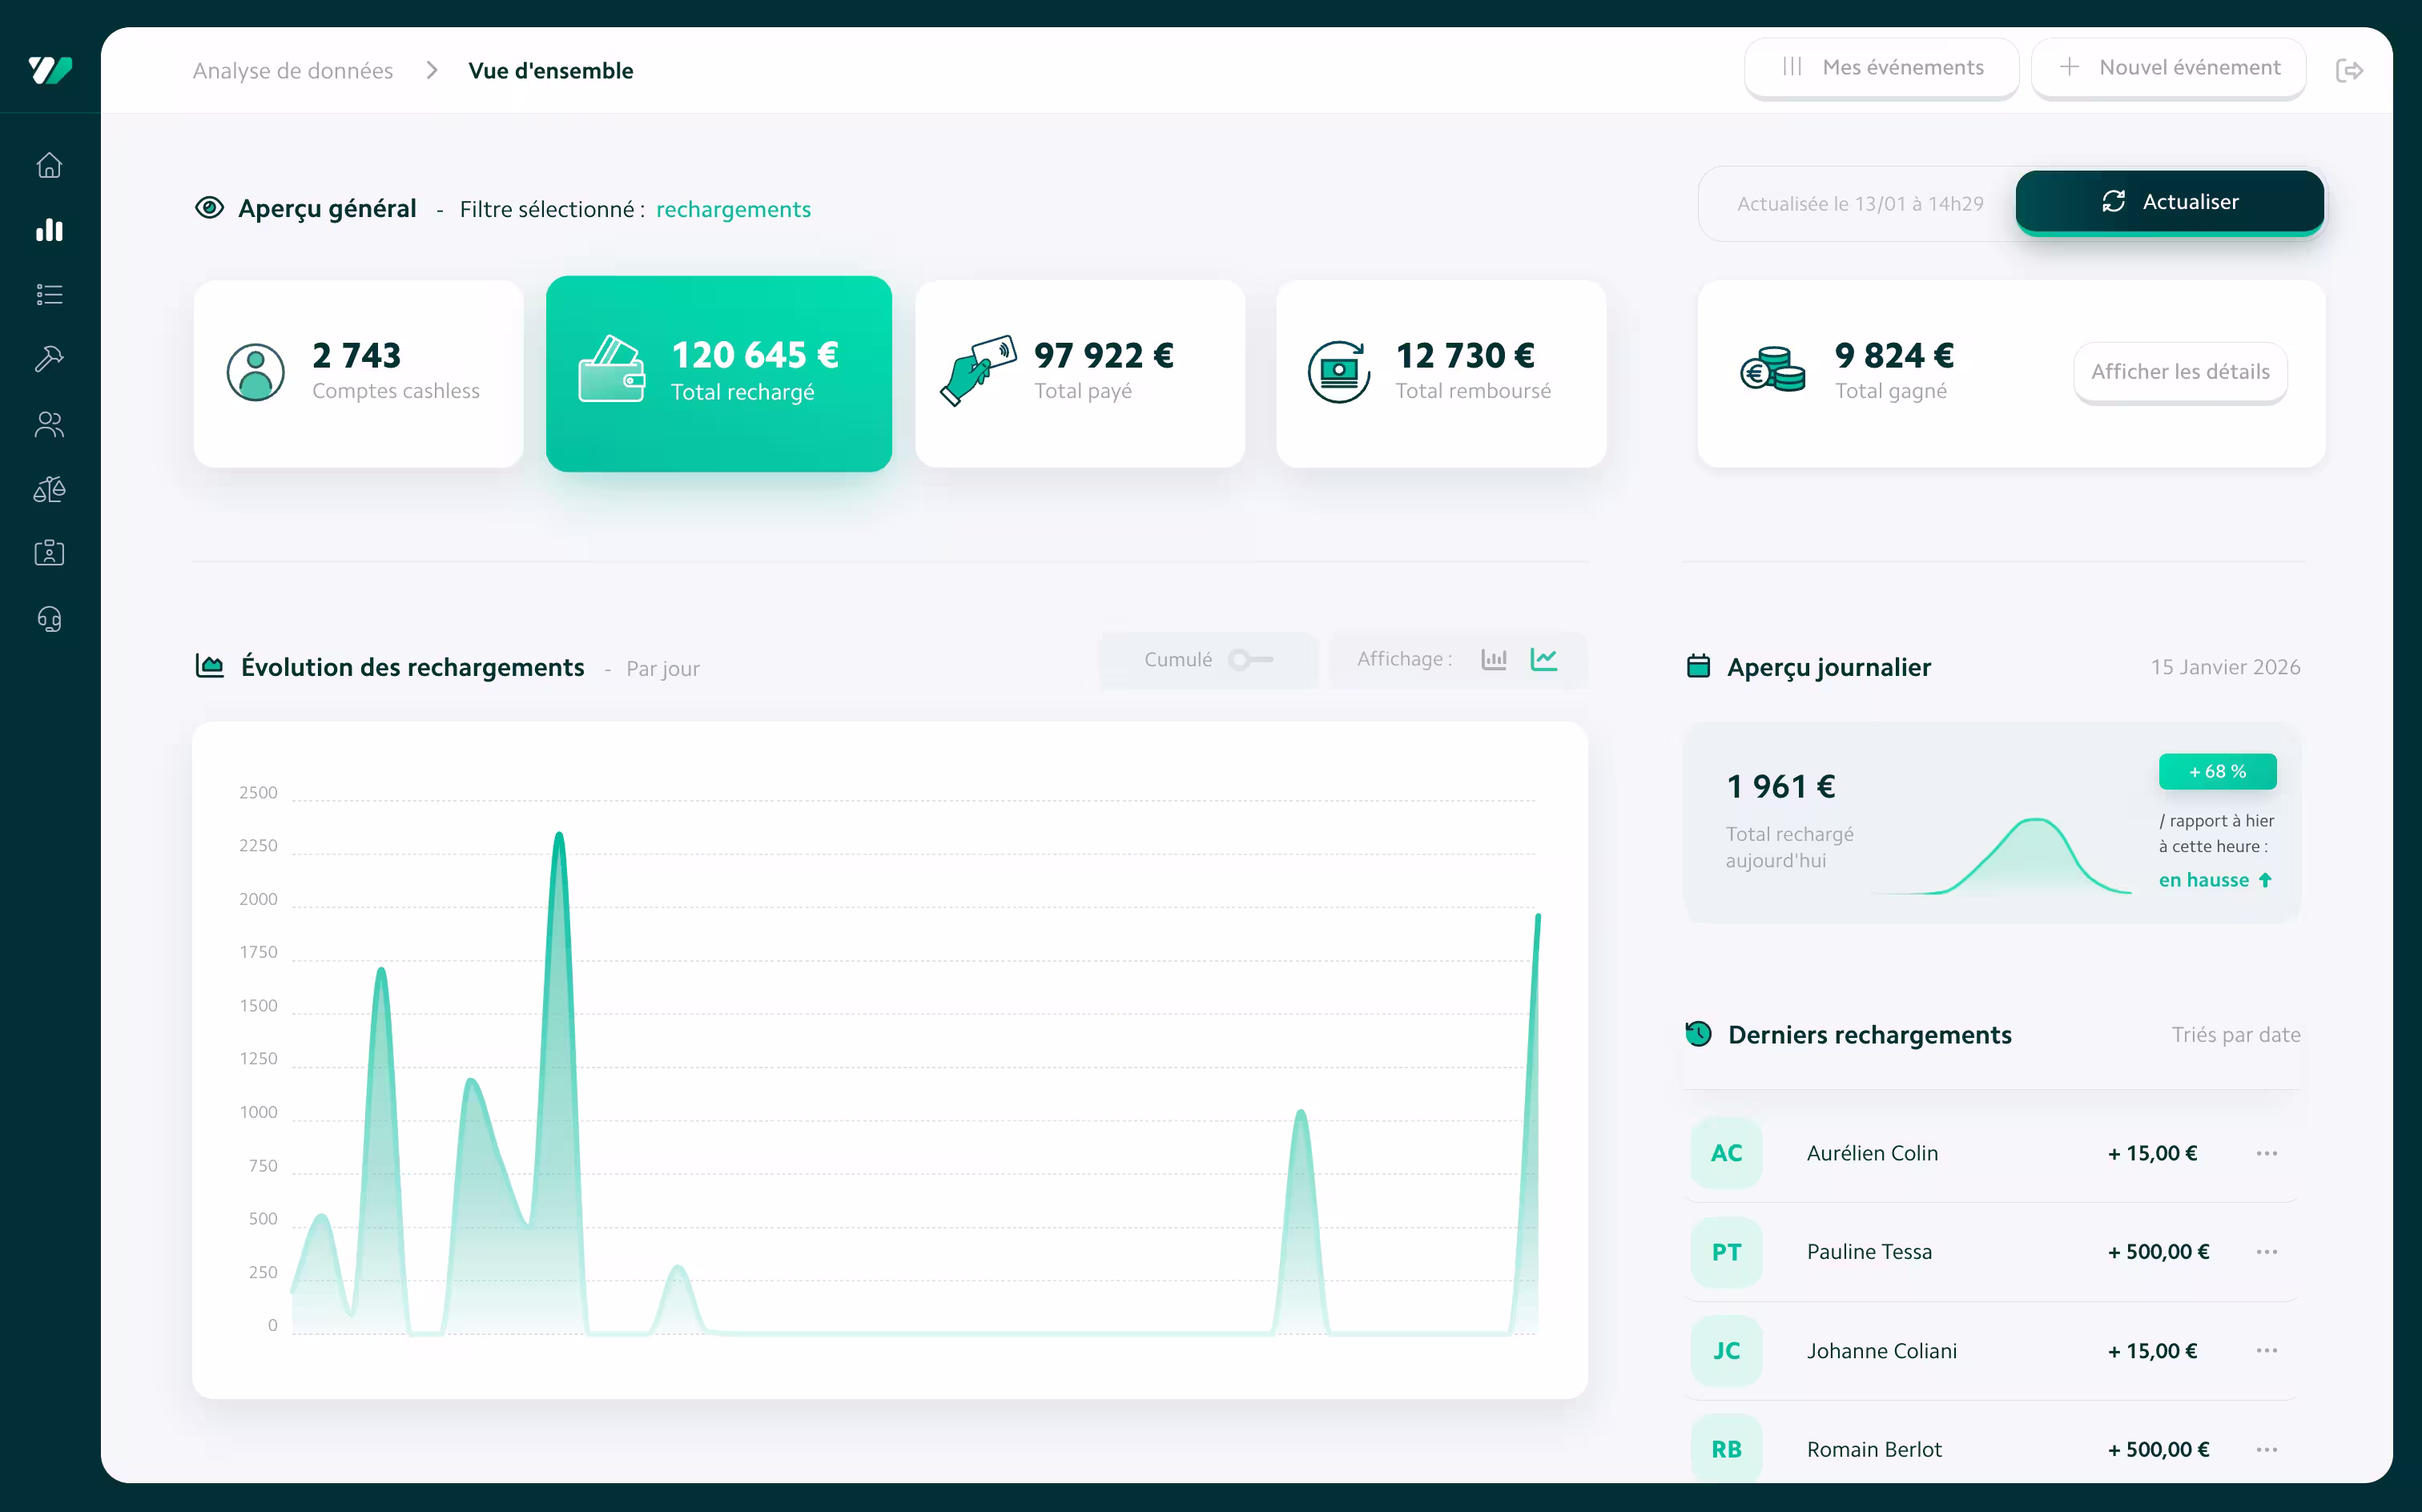Click the Actualiser button
The width and height of the screenshot is (2422, 1512).
2169,202
